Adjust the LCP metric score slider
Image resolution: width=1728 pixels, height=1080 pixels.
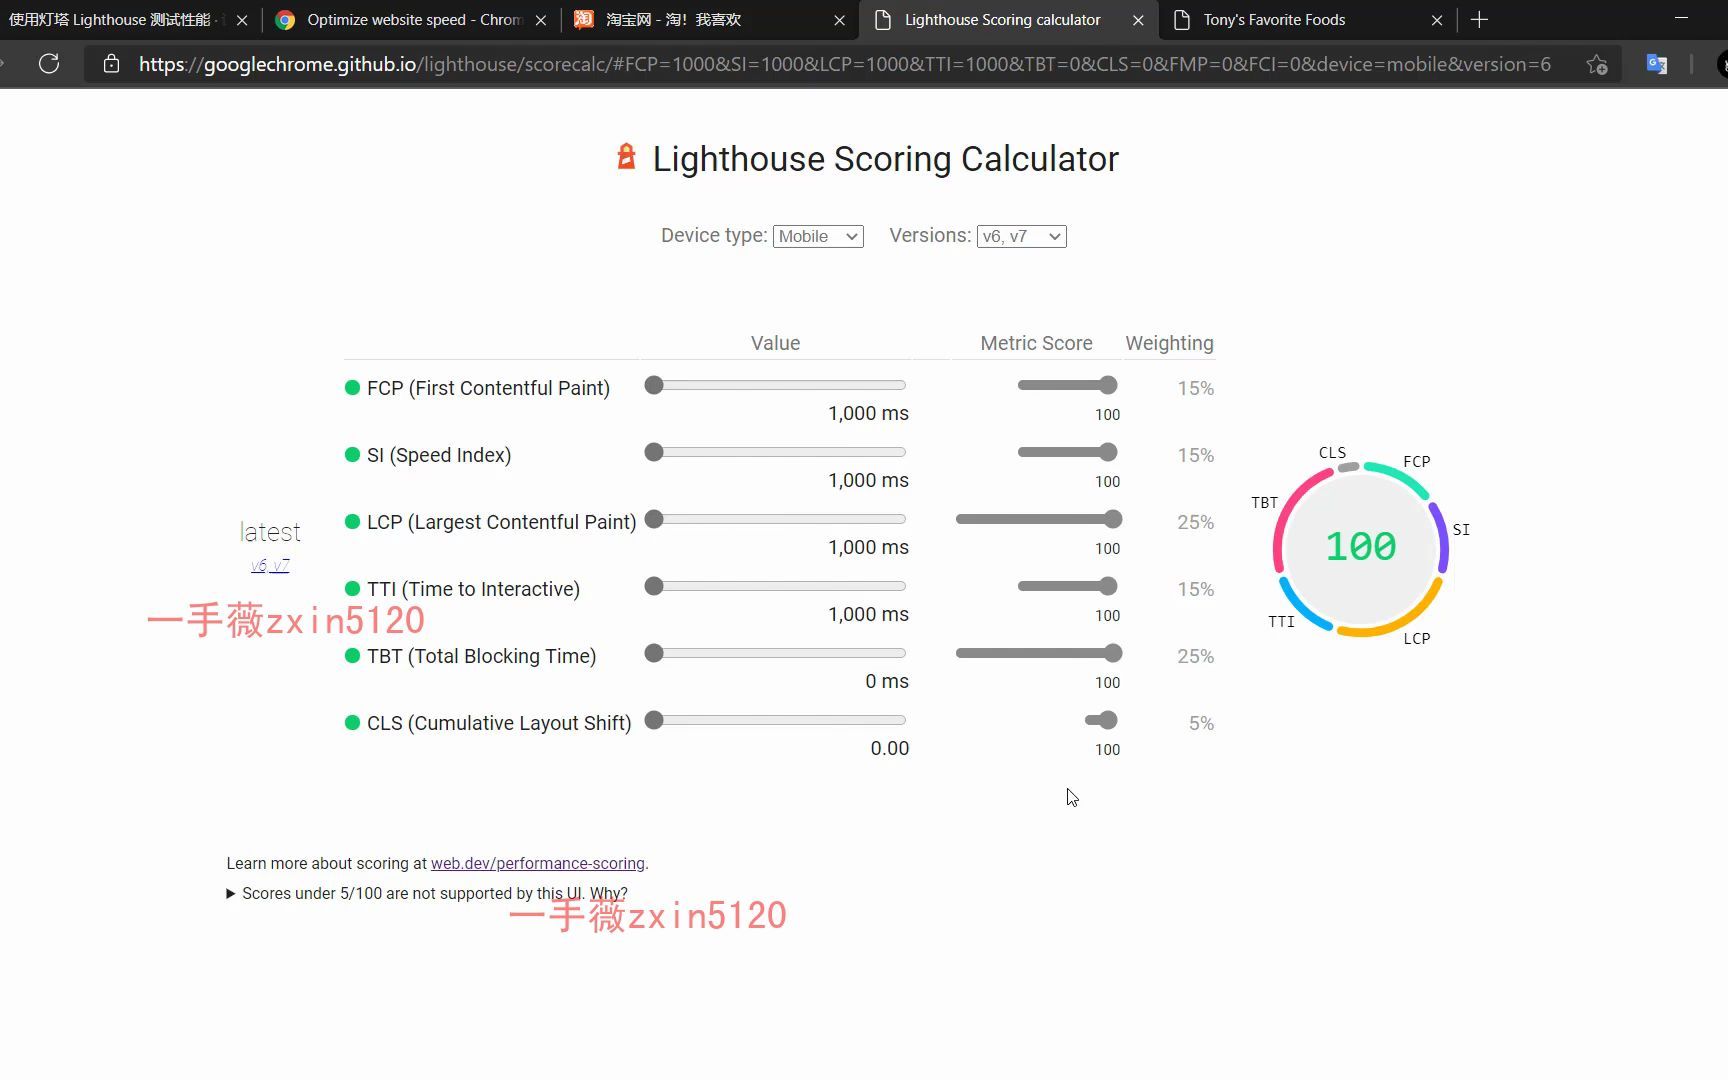pyautogui.click(x=1039, y=519)
